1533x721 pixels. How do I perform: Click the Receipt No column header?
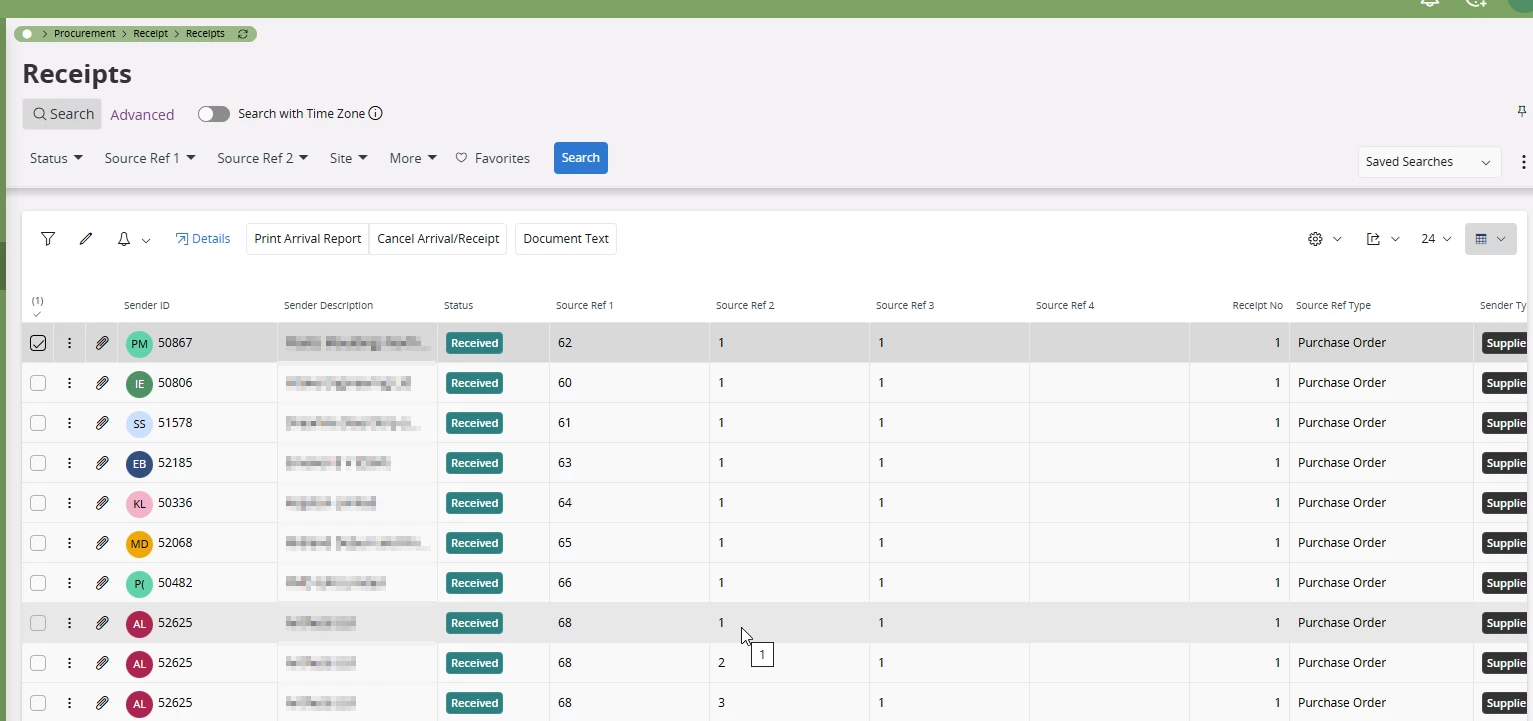pos(1257,306)
